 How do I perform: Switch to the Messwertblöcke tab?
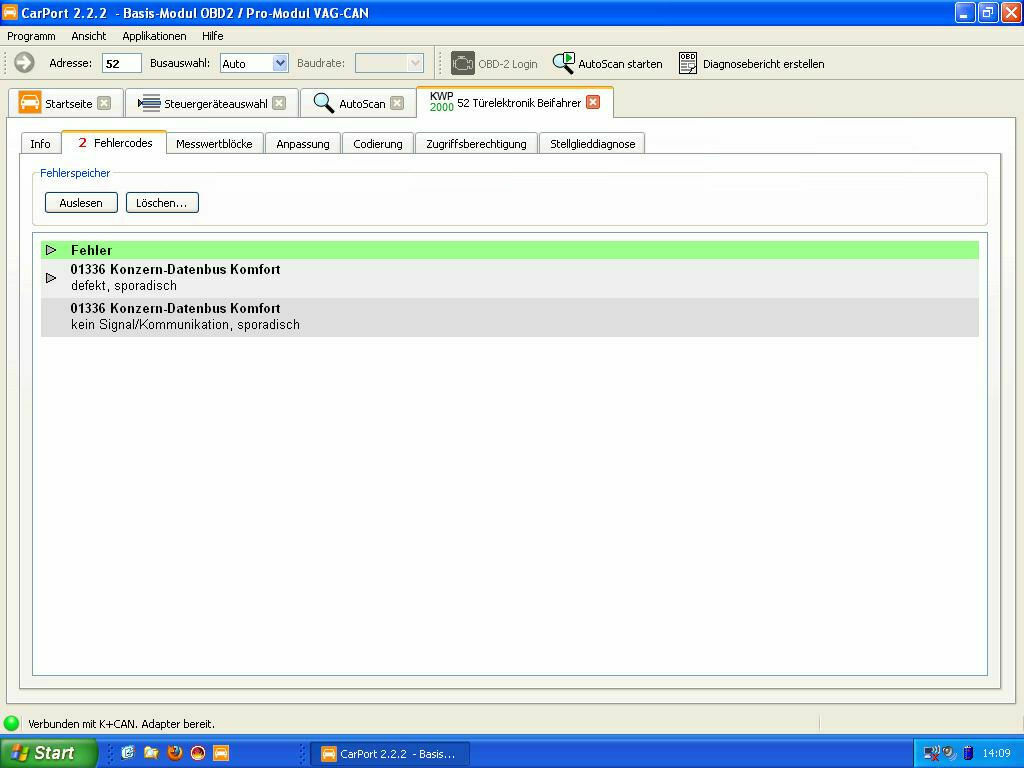pyautogui.click(x=214, y=144)
